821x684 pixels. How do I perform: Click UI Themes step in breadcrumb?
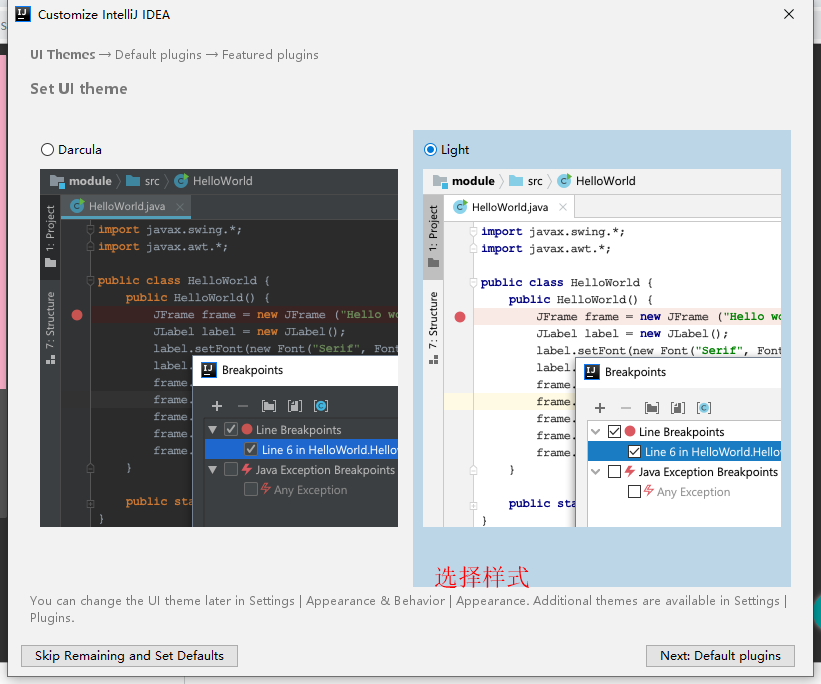click(63, 55)
